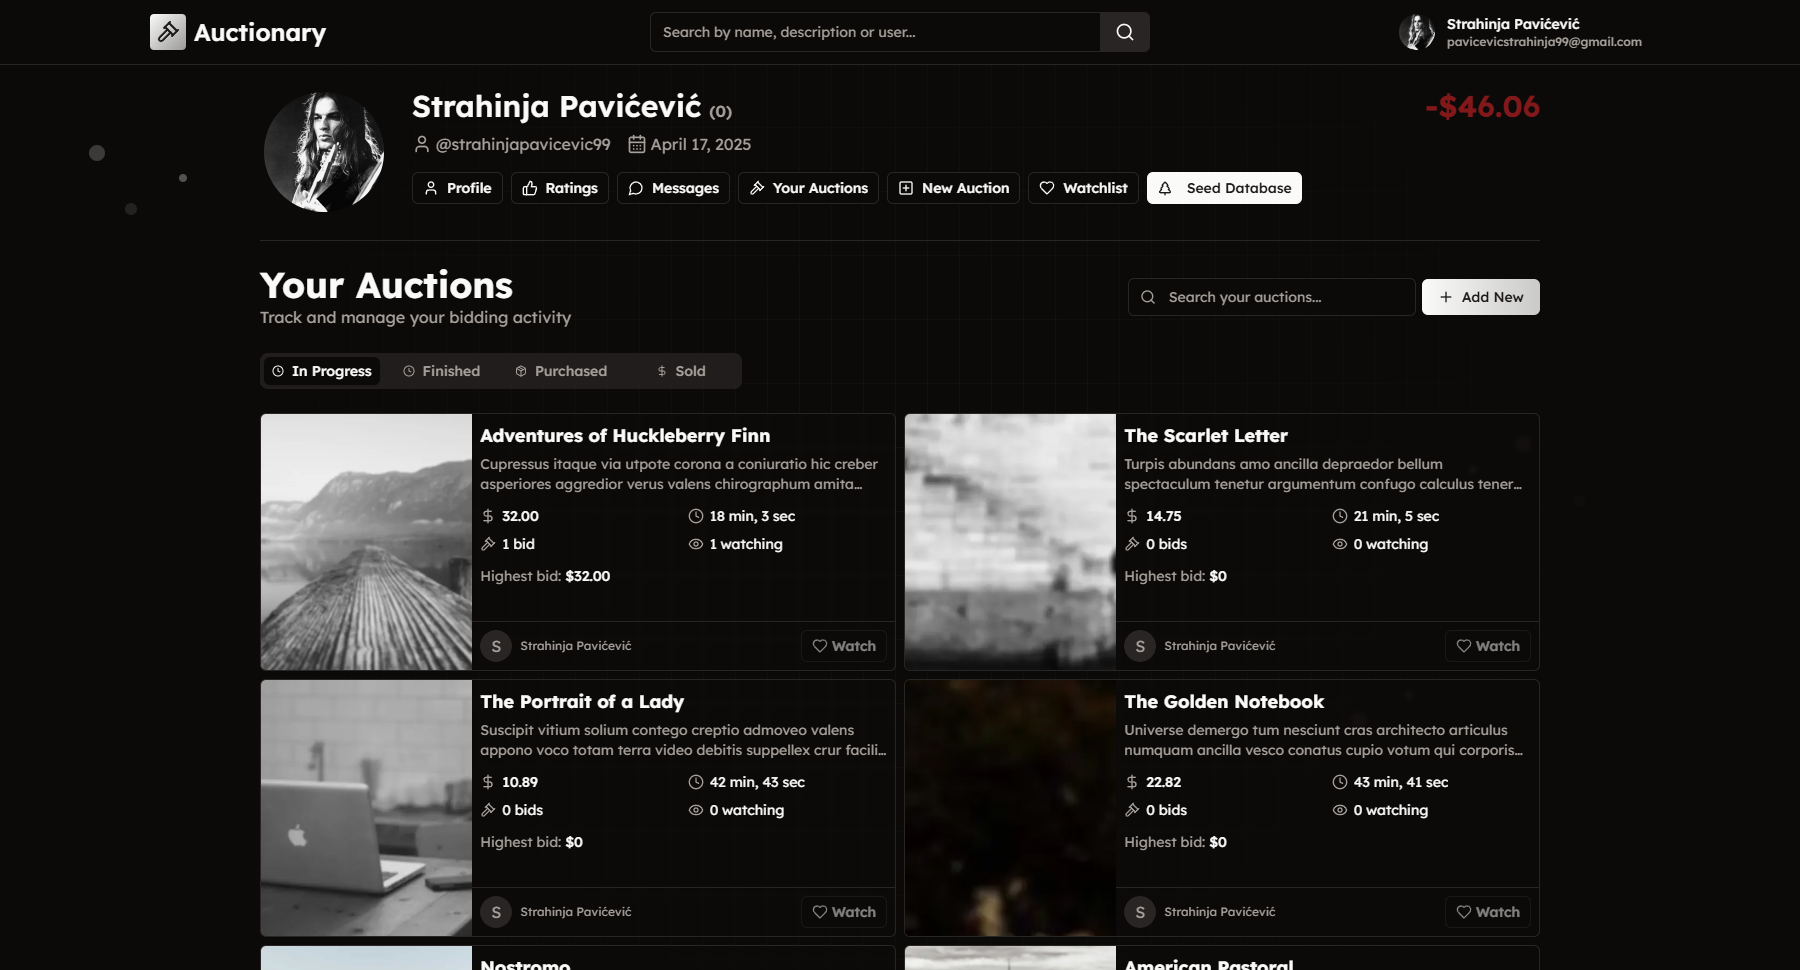The height and width of the screenshot is (970, 1800).
Task: Click the eye icon beside 1 watching
Action: click(x=696, y=544)
